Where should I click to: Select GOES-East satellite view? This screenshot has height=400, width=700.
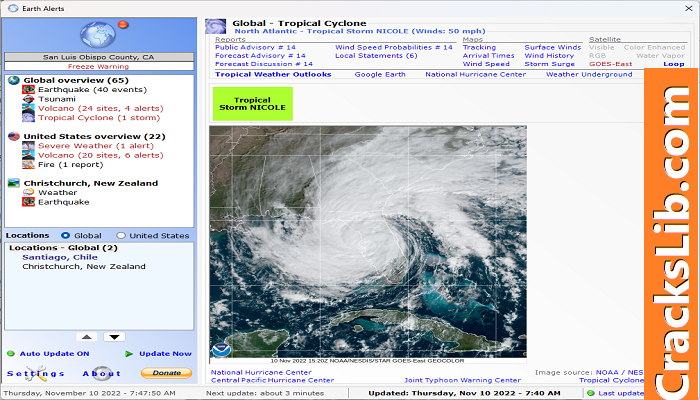(x=610, y=64)
